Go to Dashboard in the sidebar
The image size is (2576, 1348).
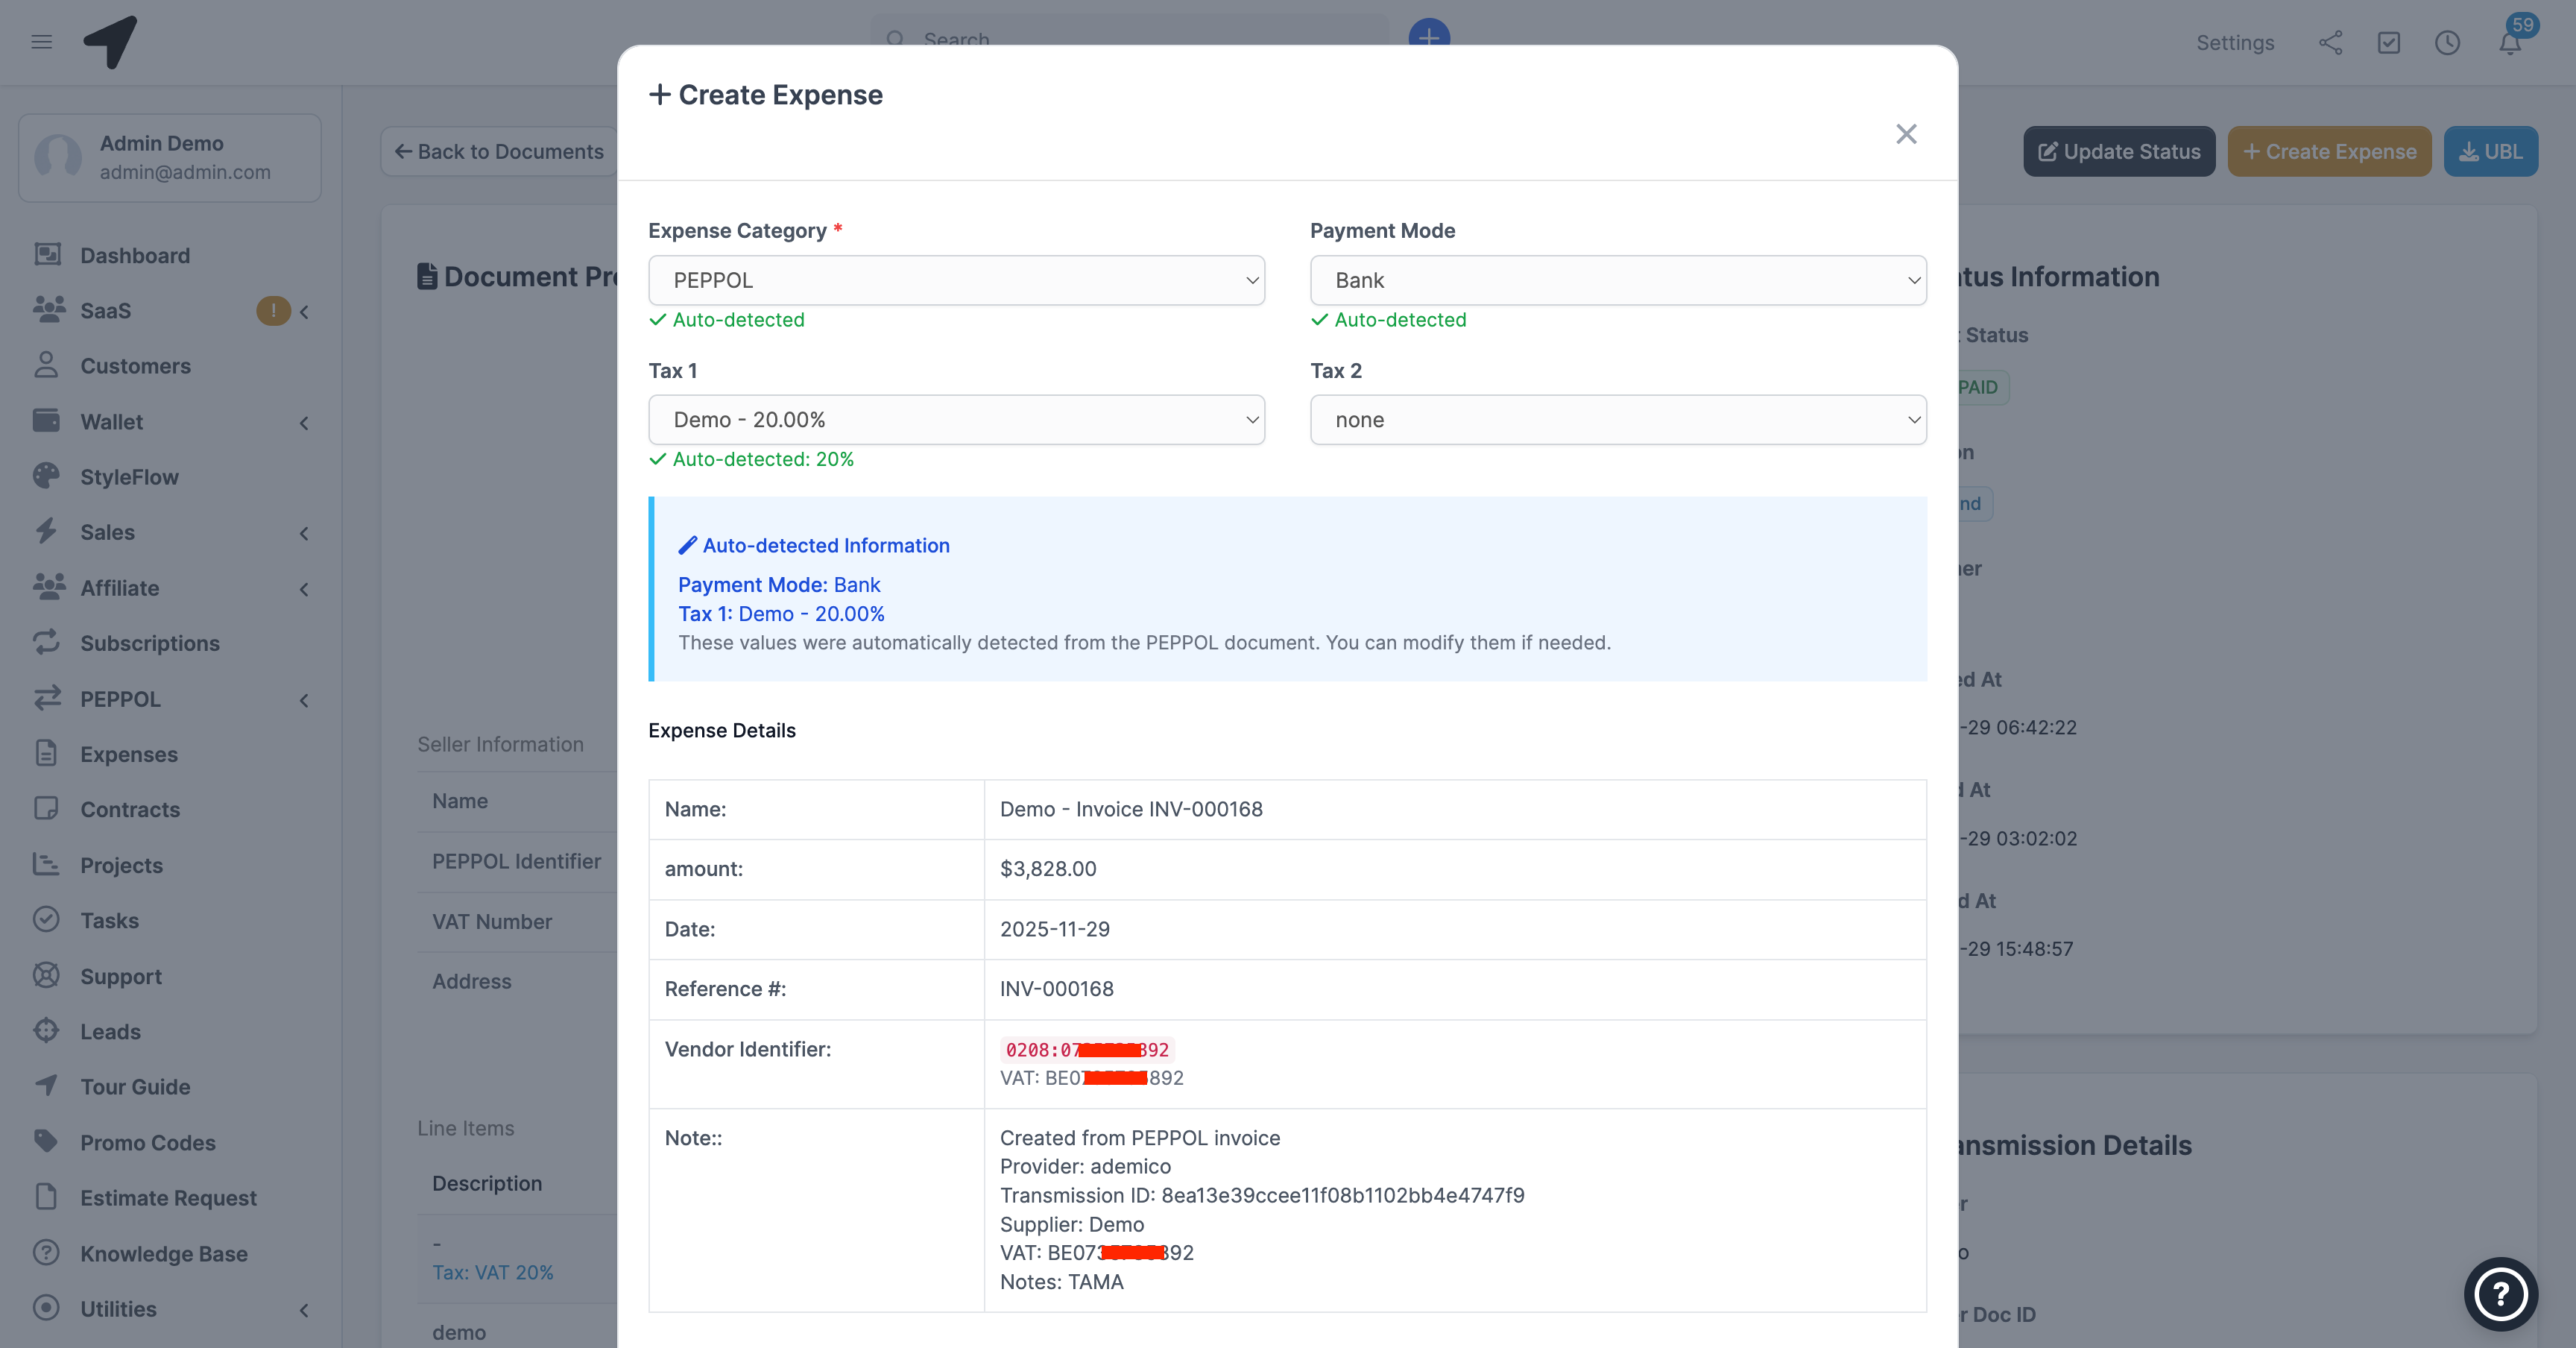[135, 255]
